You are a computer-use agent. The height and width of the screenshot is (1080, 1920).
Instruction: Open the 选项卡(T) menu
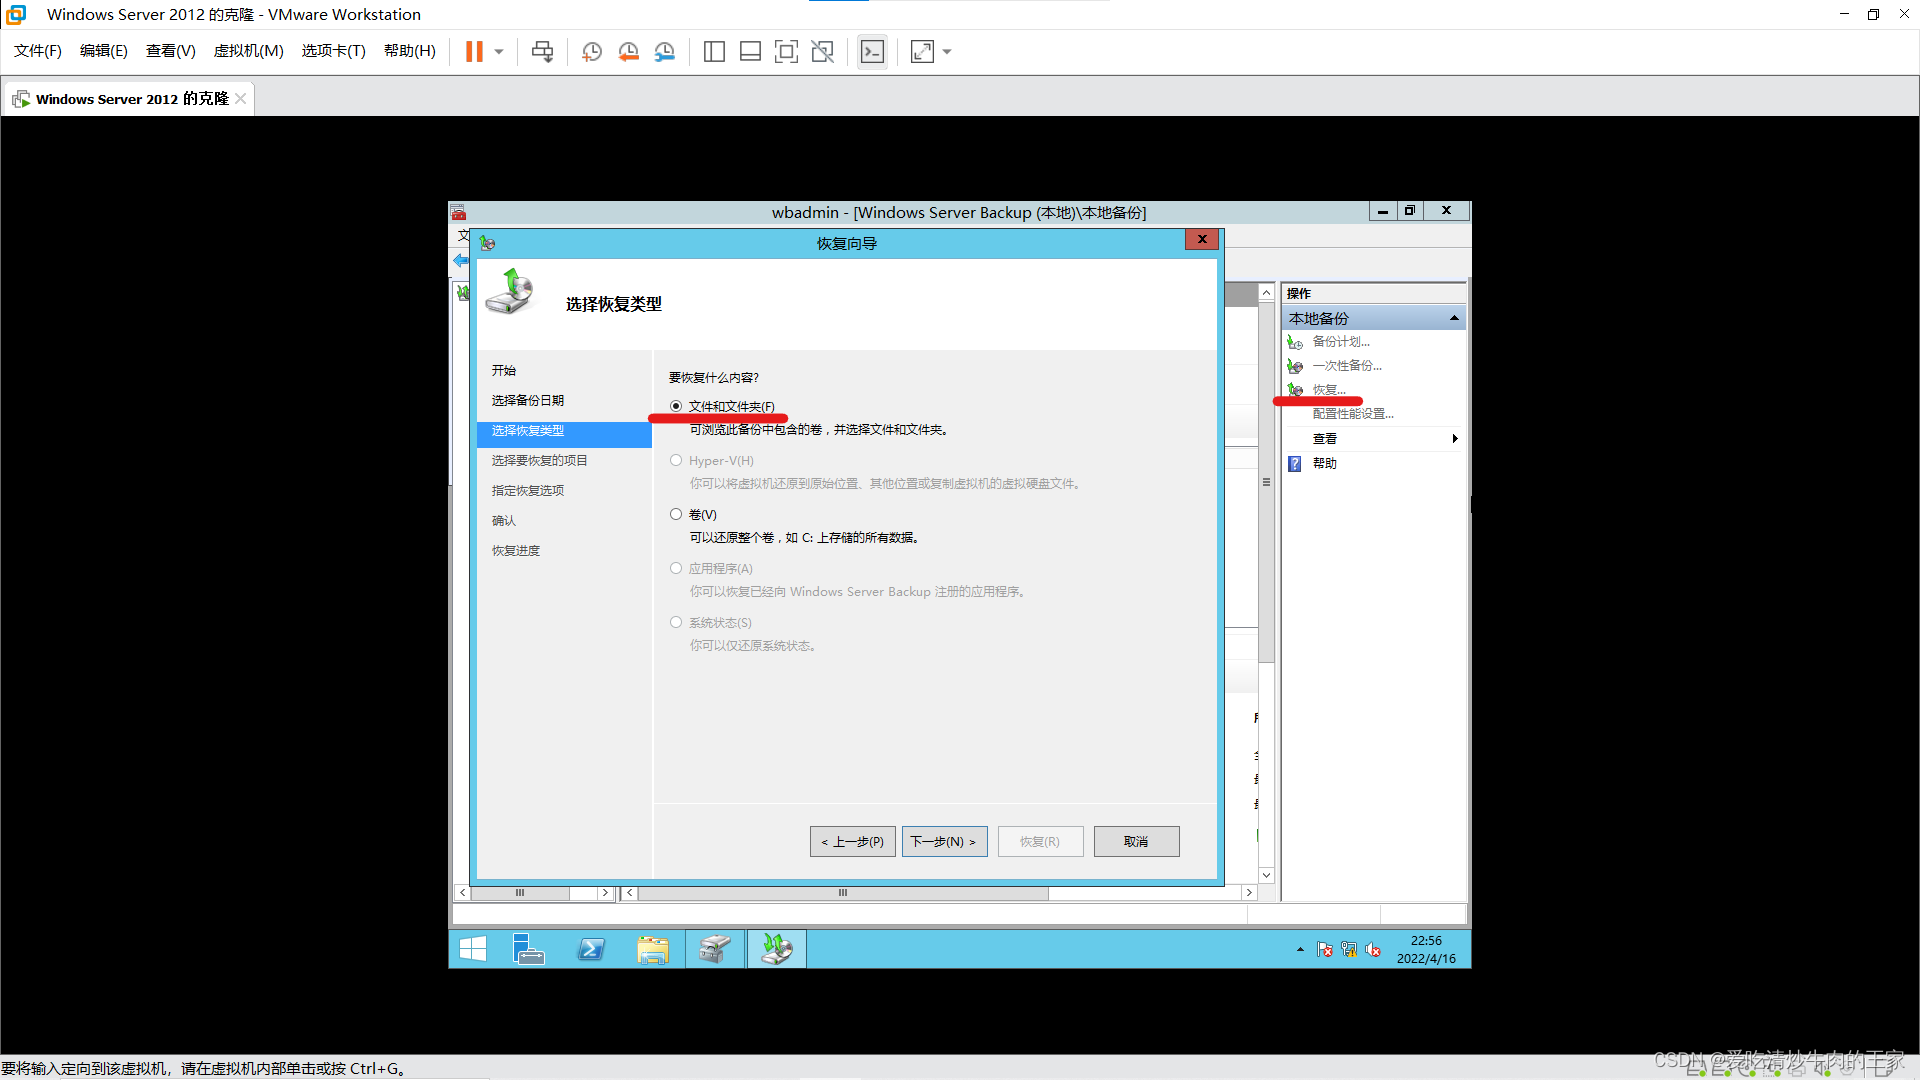pyautogui.click(x=333, y=51)
